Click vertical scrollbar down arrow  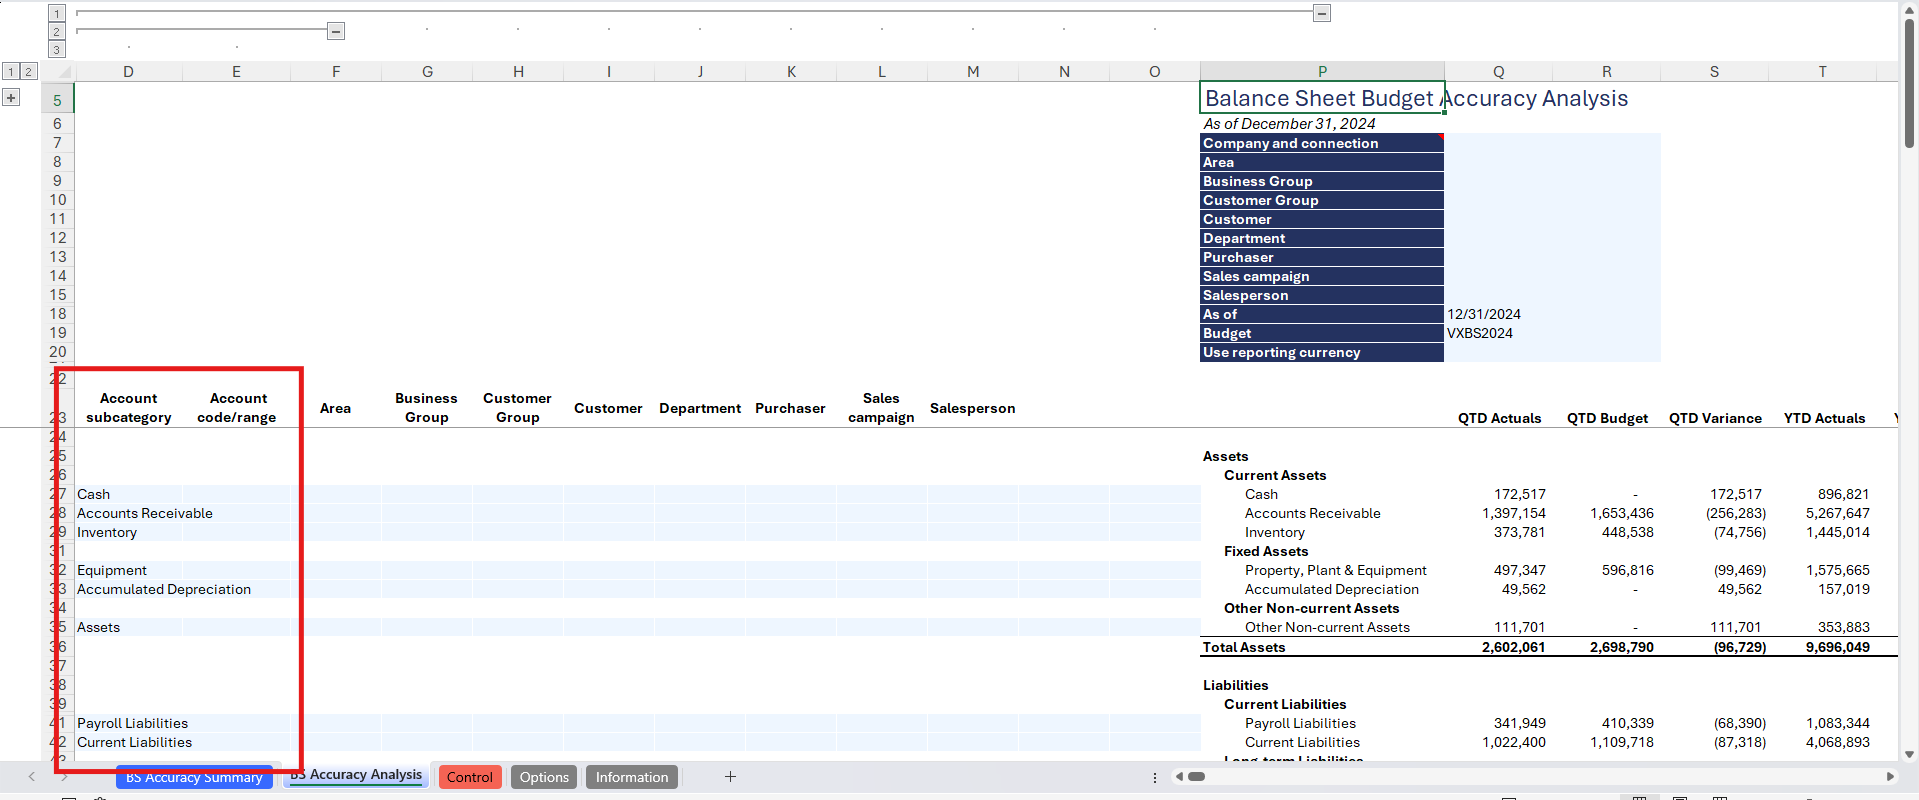pyautogui.click(x=1909, y=754)
